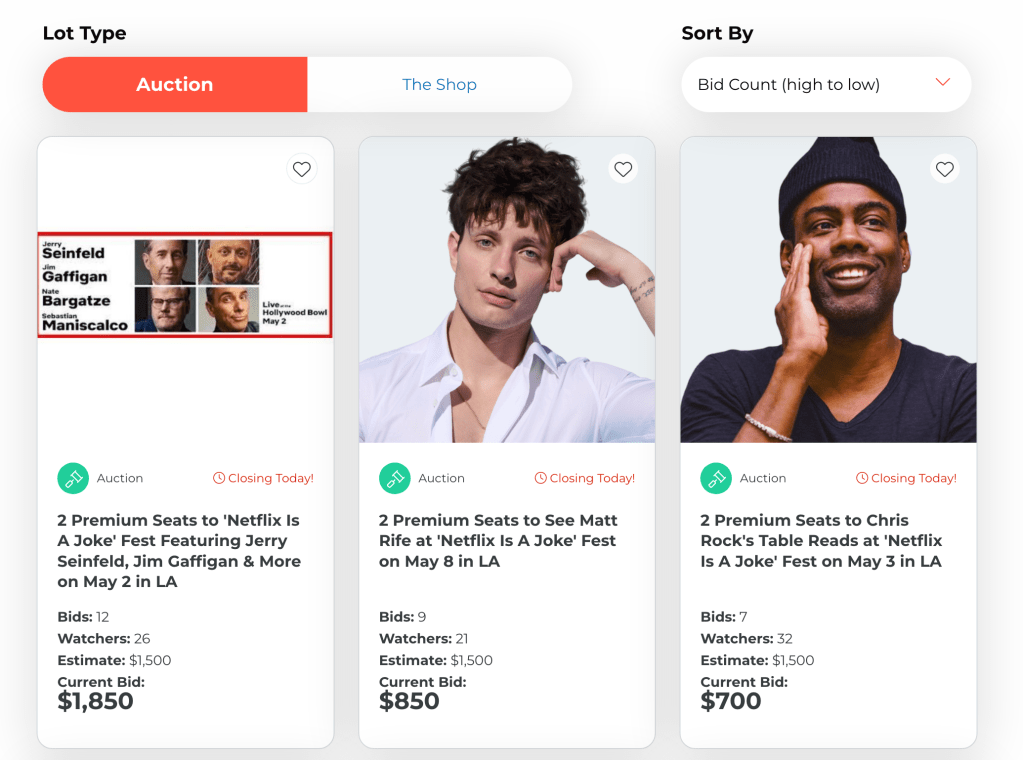The height and width of the screenshot is (760, 1023).
Task: Click the $1,850 current bid amount
Action: pyautogui.click(x=95, y=702)
